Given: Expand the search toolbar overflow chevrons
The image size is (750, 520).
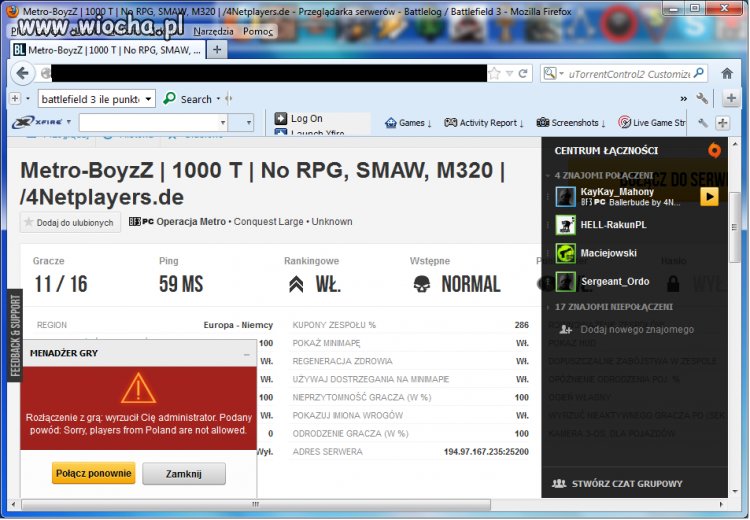Looking at the screenshot, I should pyautogui.click(x=684, y=99).
